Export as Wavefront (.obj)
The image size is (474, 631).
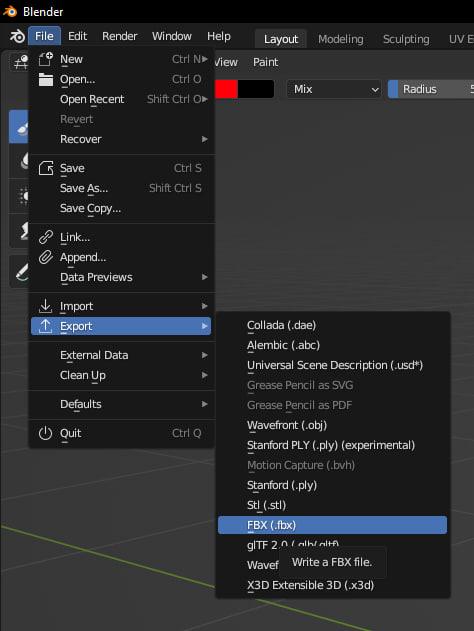(332, 425)
